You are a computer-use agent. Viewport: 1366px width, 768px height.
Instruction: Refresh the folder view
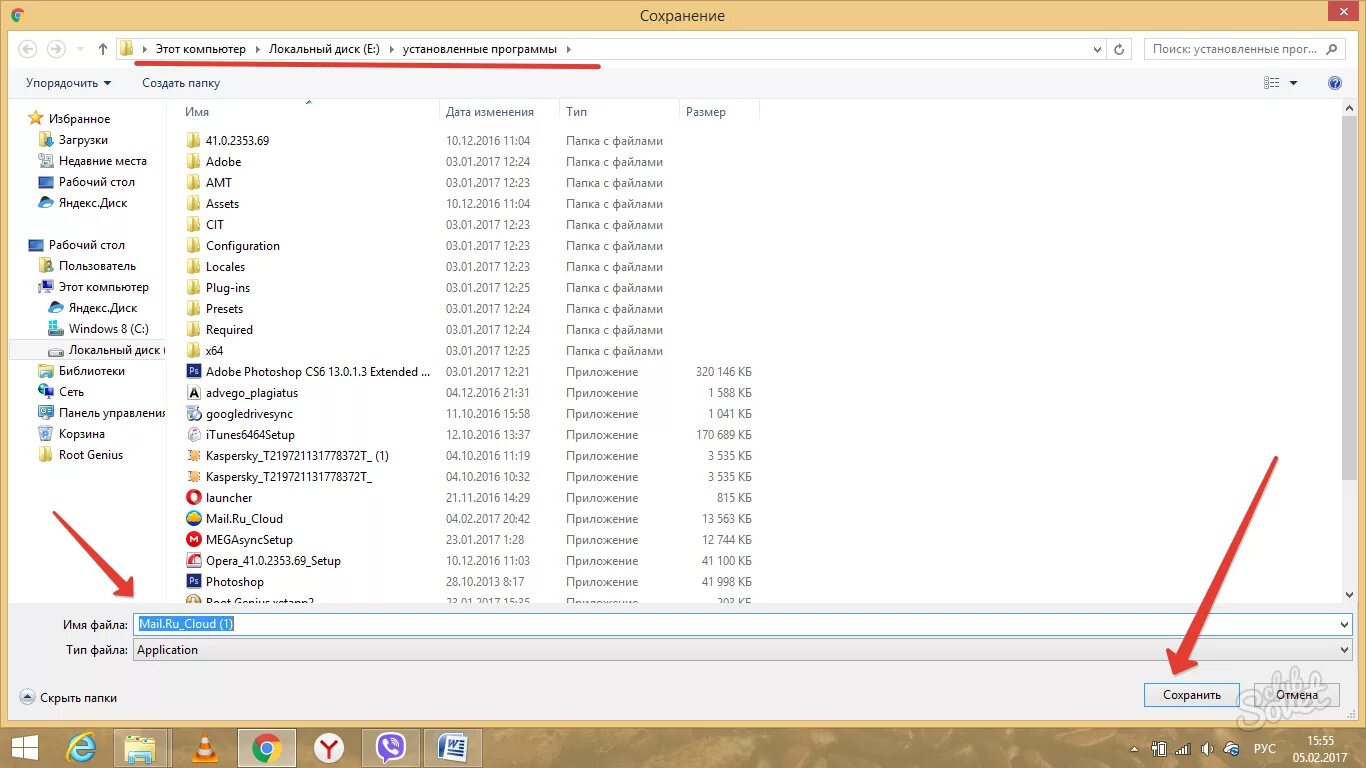pos(1121,48)
